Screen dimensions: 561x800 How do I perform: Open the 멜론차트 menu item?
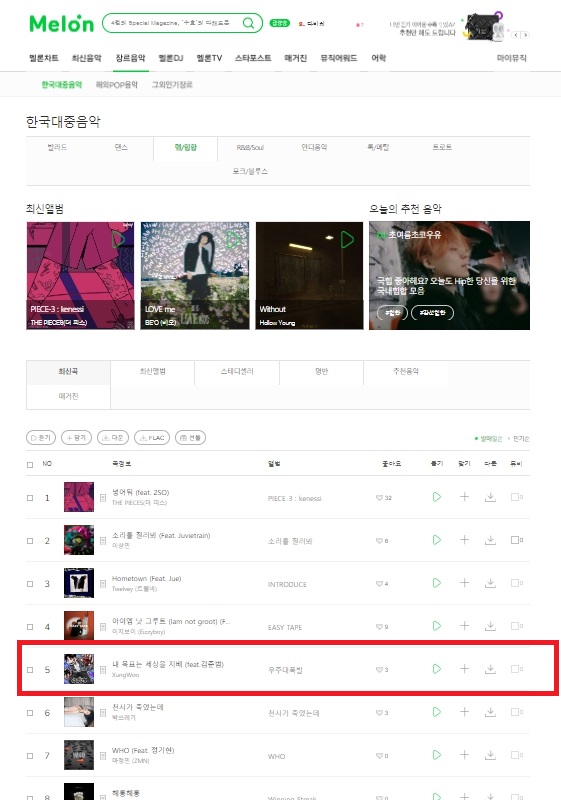pyautogui.click(x=44, y=58)
